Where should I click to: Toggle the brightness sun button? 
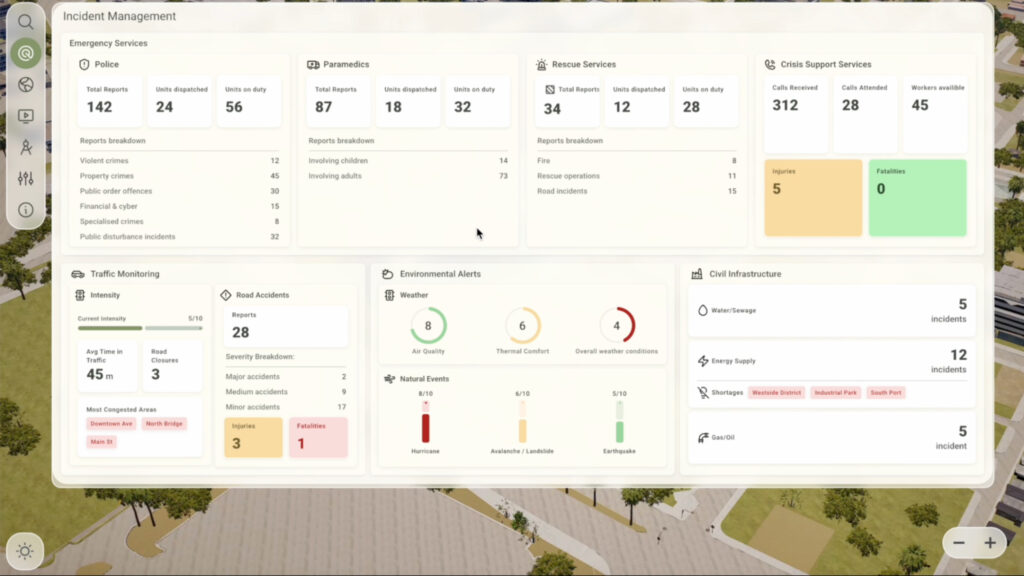click(x=25, y=551)
